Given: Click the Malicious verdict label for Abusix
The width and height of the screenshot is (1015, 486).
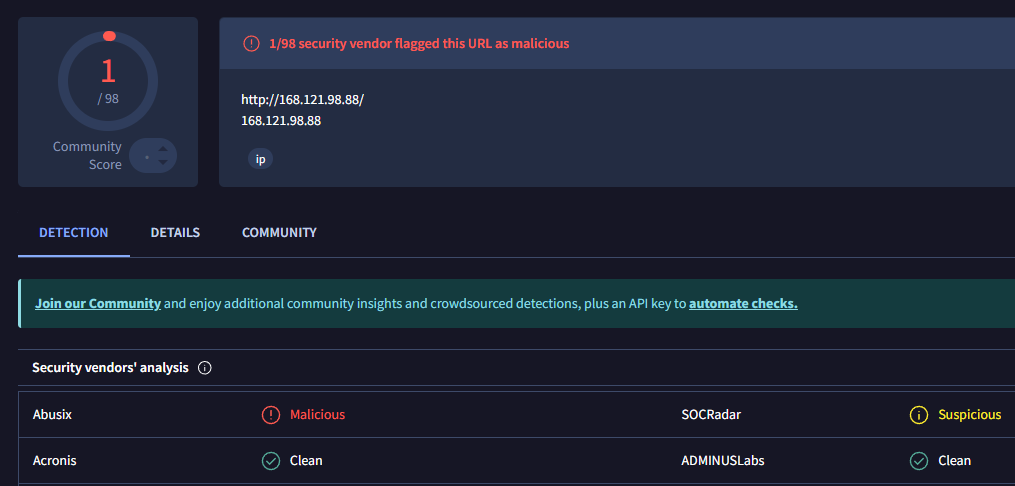Looking at the screenshot, I should point(317,415).
